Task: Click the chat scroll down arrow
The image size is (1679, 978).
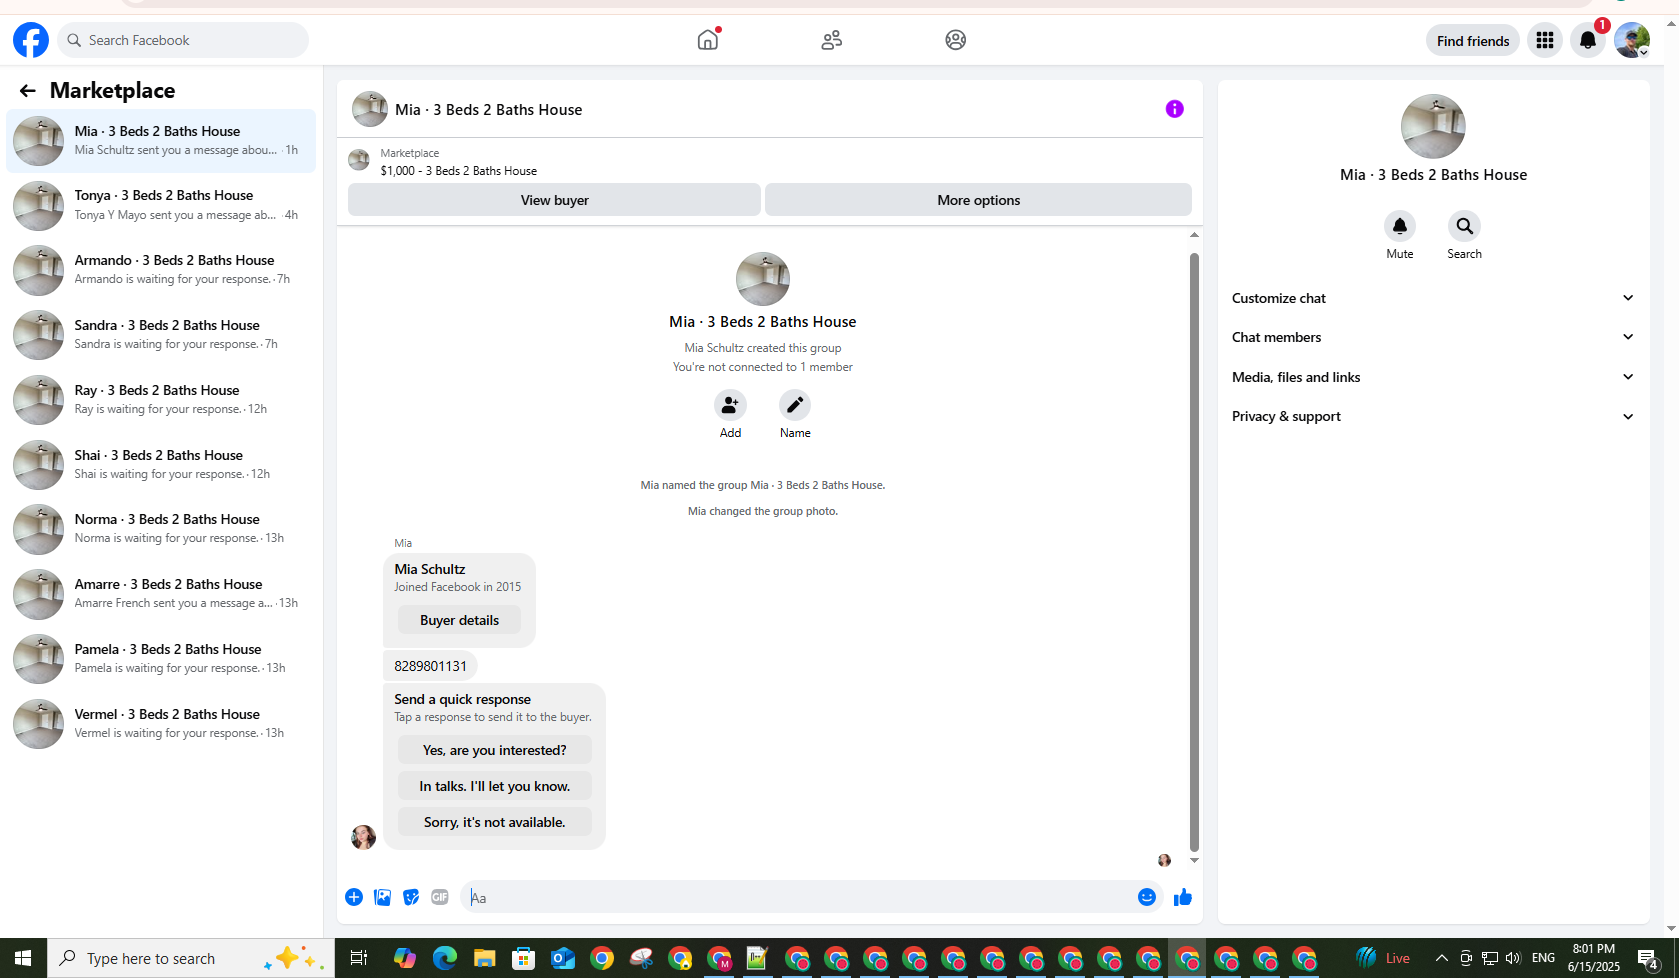Action: click(x=1194, y=860)
